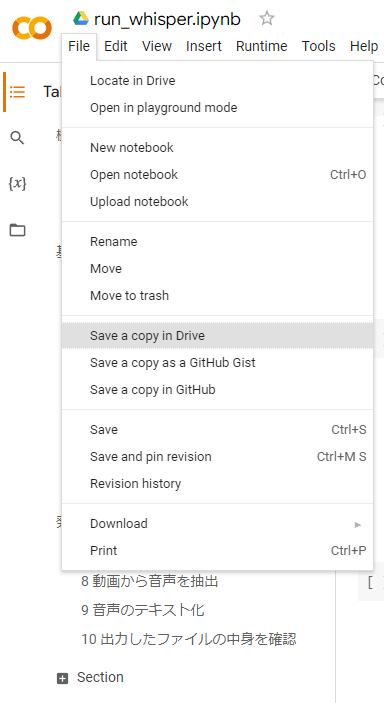Select Upload notebook entry
Viewport: 384px width, 703px height.
[x=218, y=201]
